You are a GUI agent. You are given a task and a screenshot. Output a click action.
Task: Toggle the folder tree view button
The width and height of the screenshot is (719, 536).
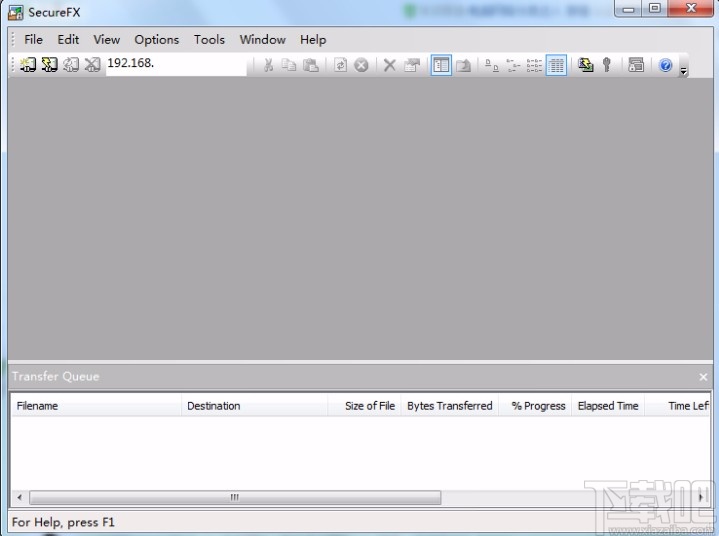(441, 65)
